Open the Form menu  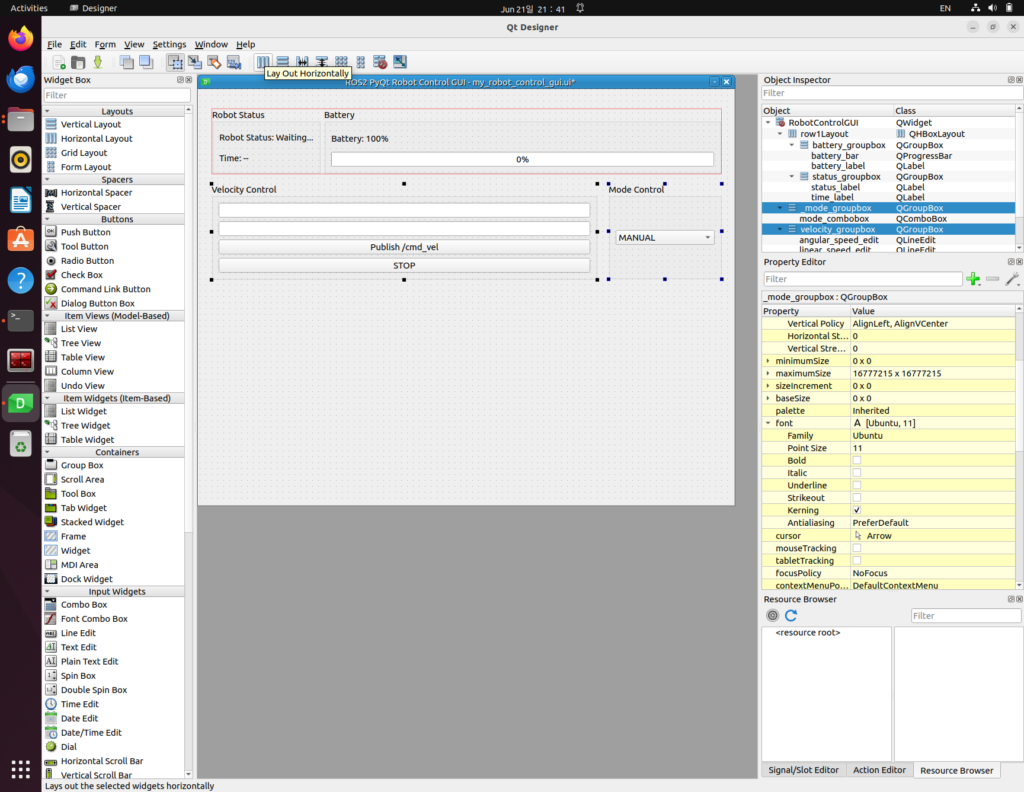[x=105, y=44]
